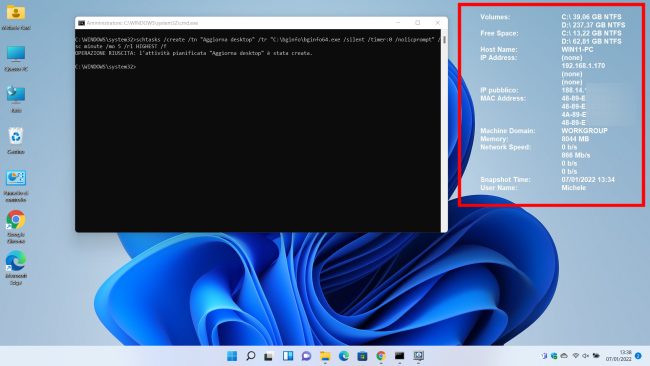
Task: Click the schtasks /create command line text
Action: [258, 43]
